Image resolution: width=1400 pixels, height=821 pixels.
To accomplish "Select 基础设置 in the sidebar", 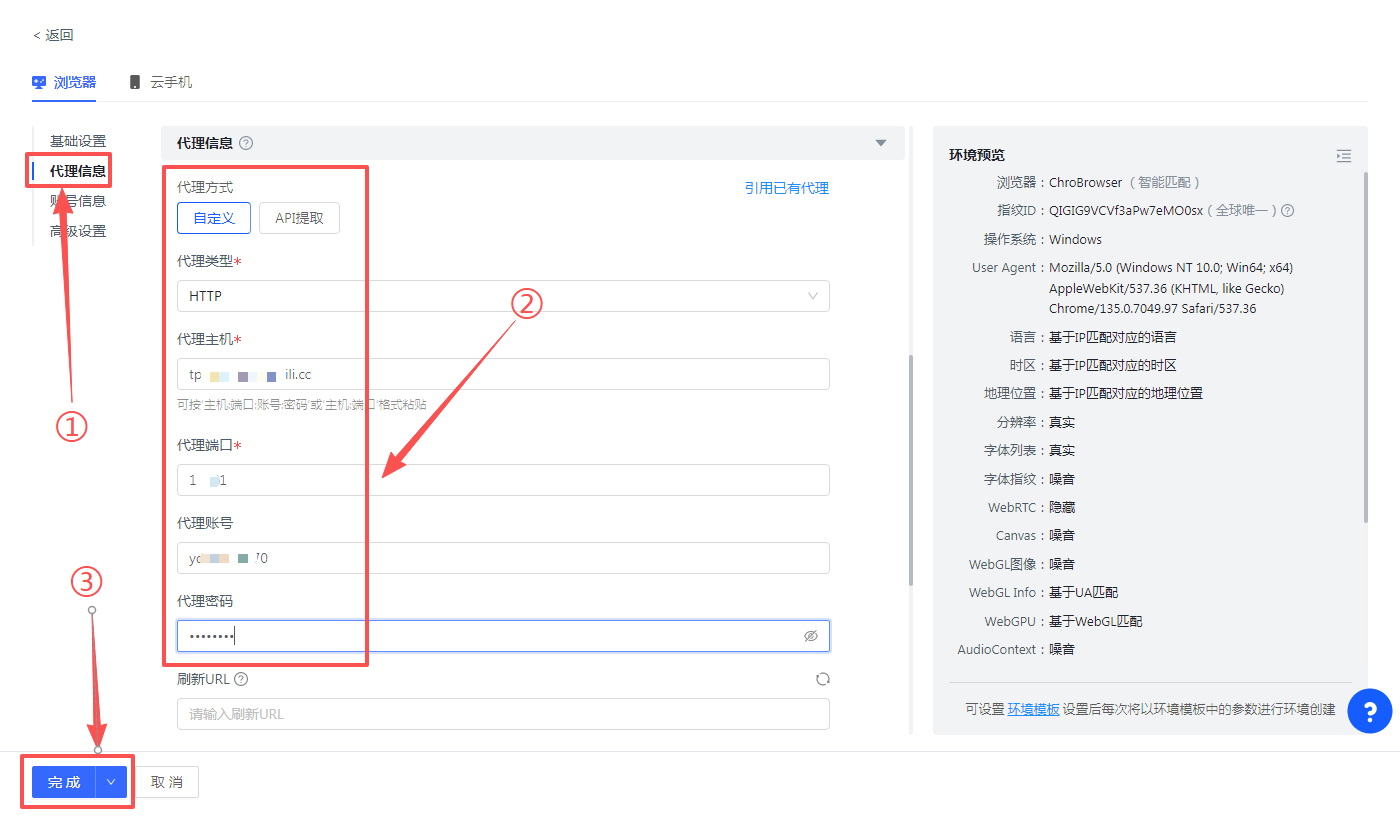I will 78,140.
